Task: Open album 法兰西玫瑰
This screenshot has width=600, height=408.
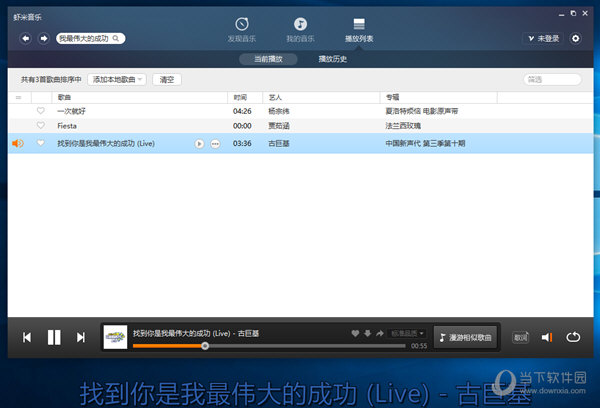Action: click(403, 126)
